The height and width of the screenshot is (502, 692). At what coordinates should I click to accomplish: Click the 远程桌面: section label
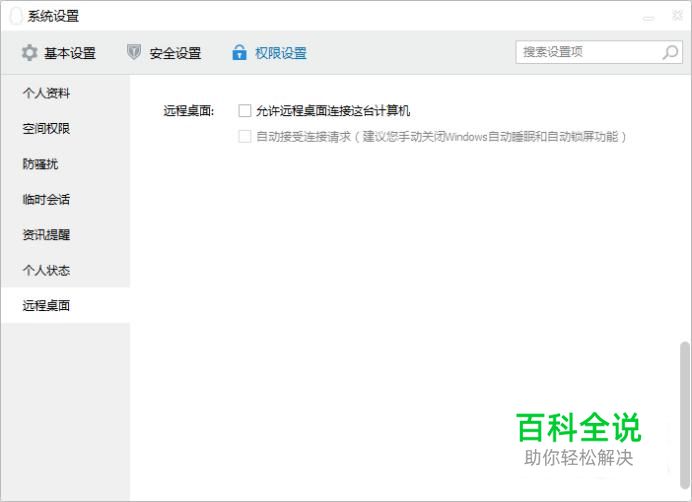click(188, 111)
